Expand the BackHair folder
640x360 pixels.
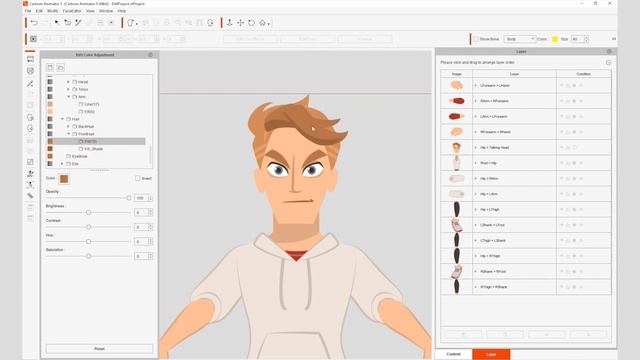[x=68, y=127]
